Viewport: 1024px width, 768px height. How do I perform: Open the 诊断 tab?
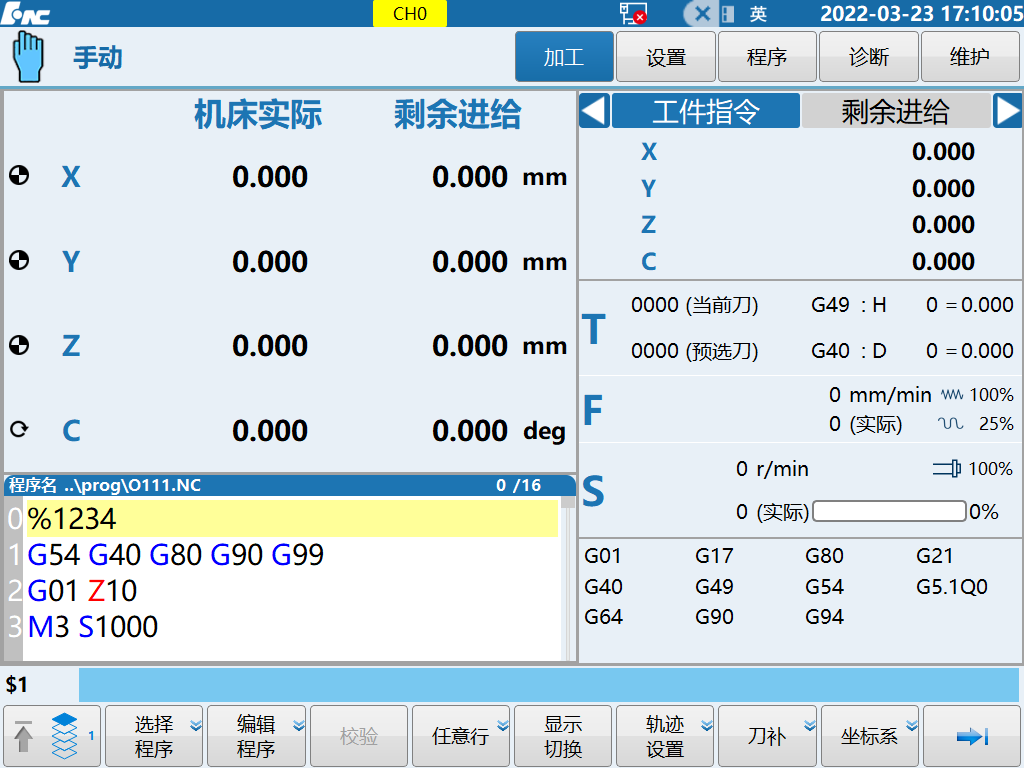868,57
